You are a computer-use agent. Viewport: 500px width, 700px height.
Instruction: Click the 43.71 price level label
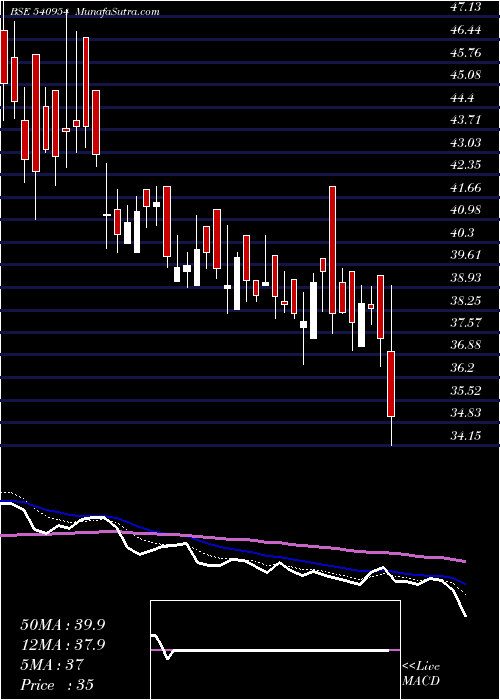pos(466,120)
